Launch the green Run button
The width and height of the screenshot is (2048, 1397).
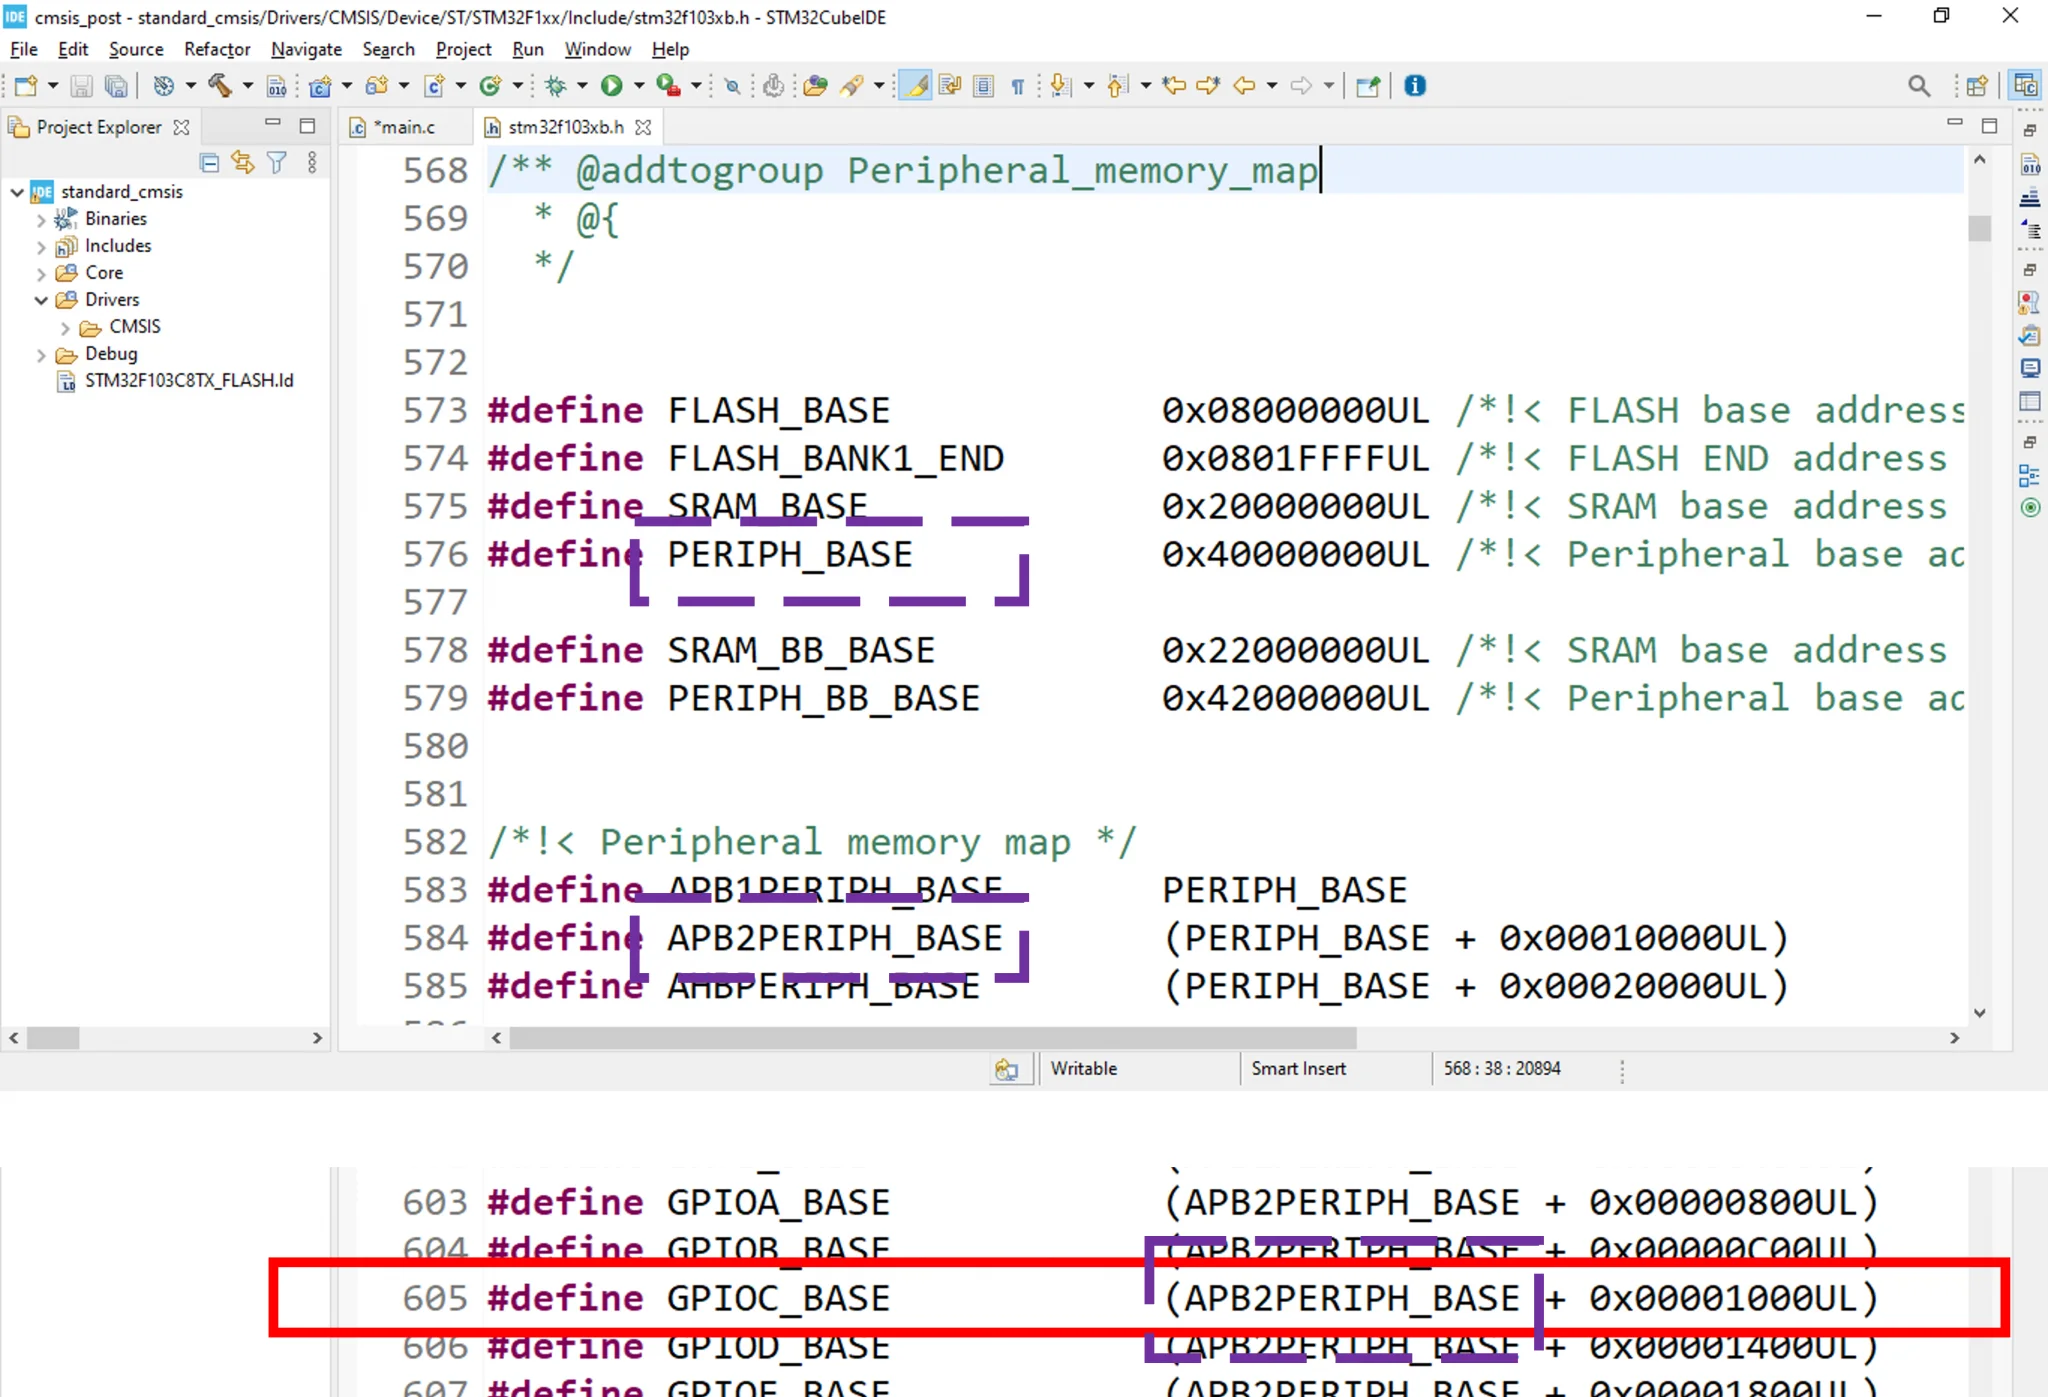611,86
